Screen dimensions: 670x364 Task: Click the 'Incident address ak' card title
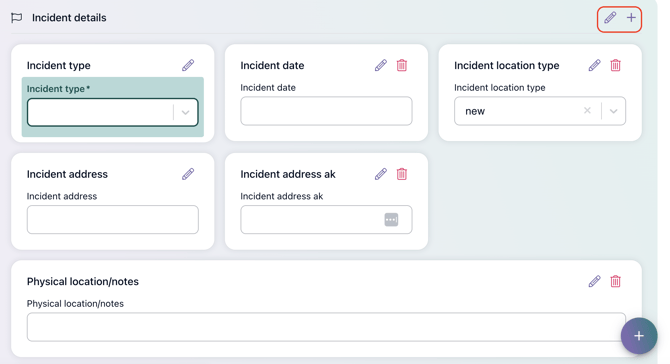288,174
